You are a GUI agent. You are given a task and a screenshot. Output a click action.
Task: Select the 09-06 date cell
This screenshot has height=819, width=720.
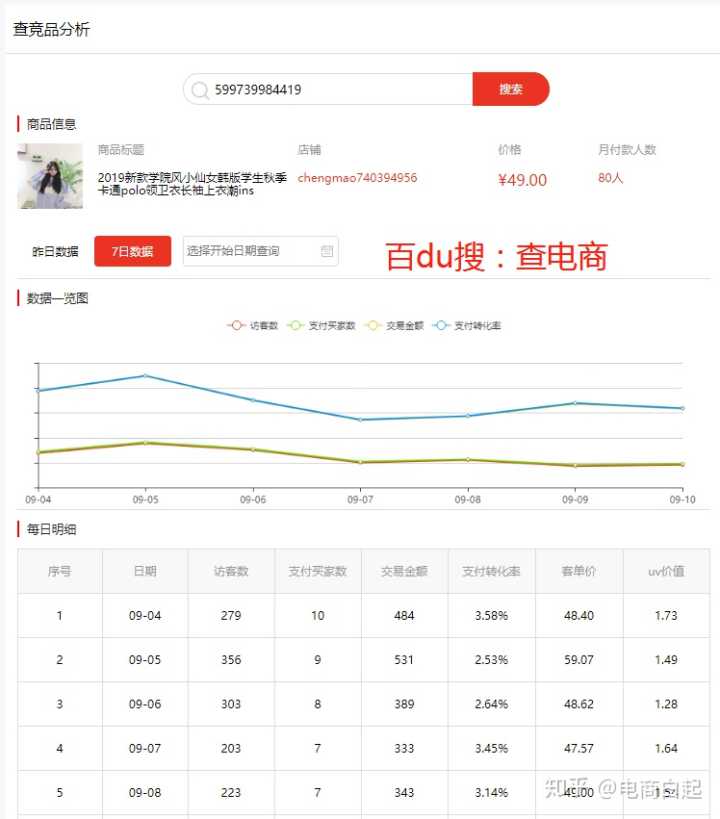145,704
